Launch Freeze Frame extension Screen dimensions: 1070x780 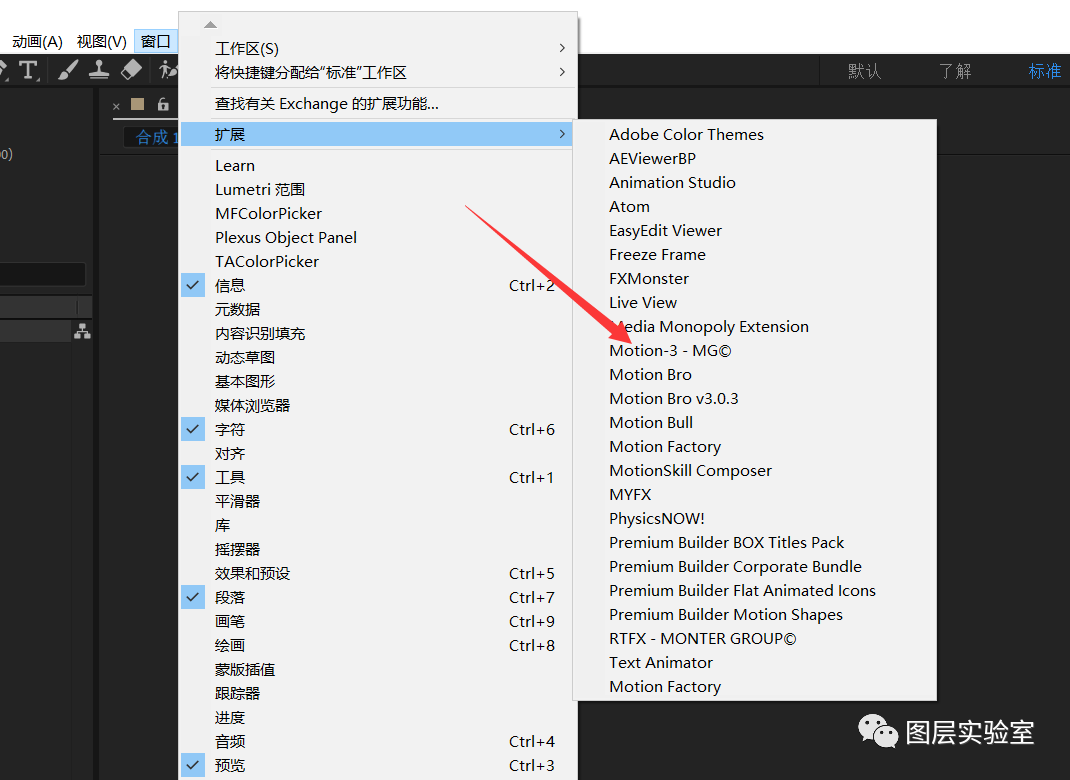(755, 255)
